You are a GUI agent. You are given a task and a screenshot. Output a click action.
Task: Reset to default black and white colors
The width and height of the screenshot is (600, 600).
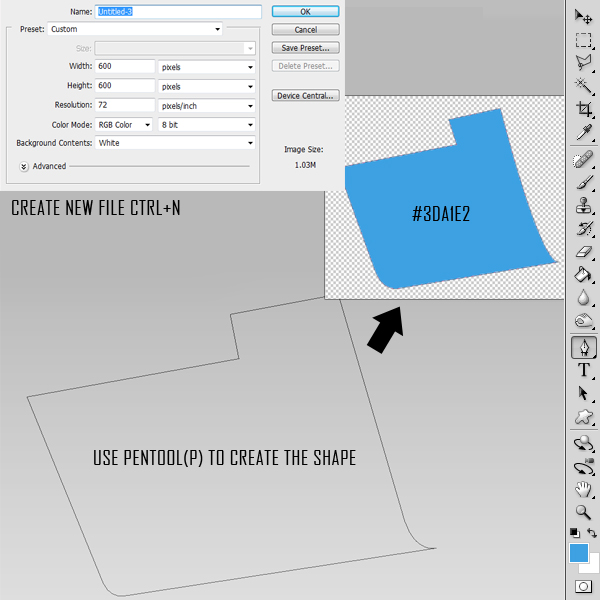[x=574, y=533]
